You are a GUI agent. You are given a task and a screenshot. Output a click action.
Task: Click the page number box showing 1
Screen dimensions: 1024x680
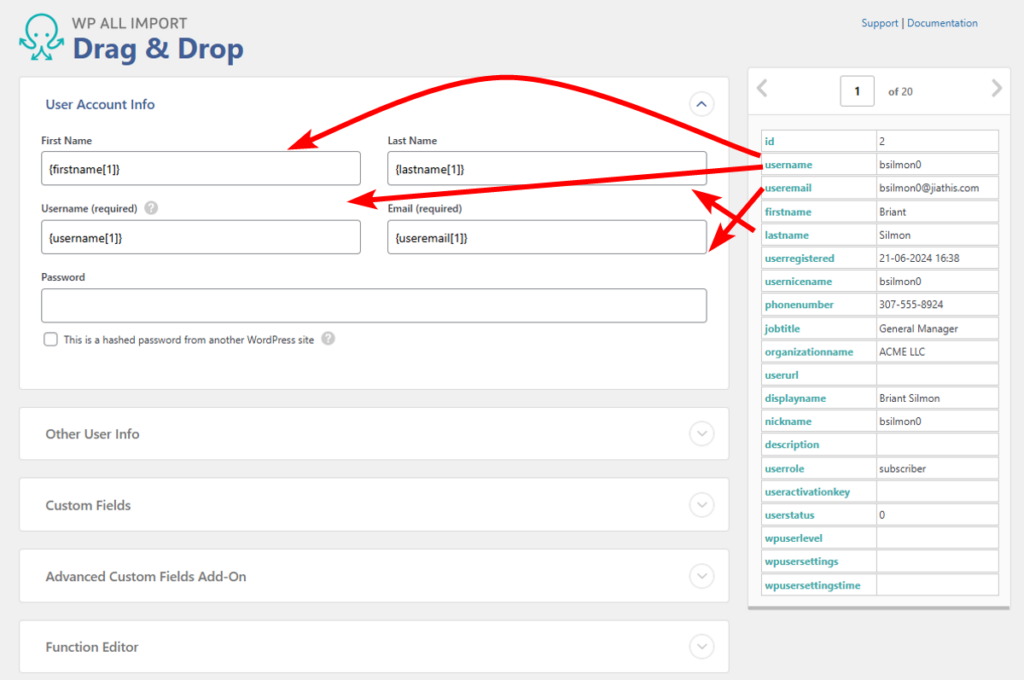(857, 90)
